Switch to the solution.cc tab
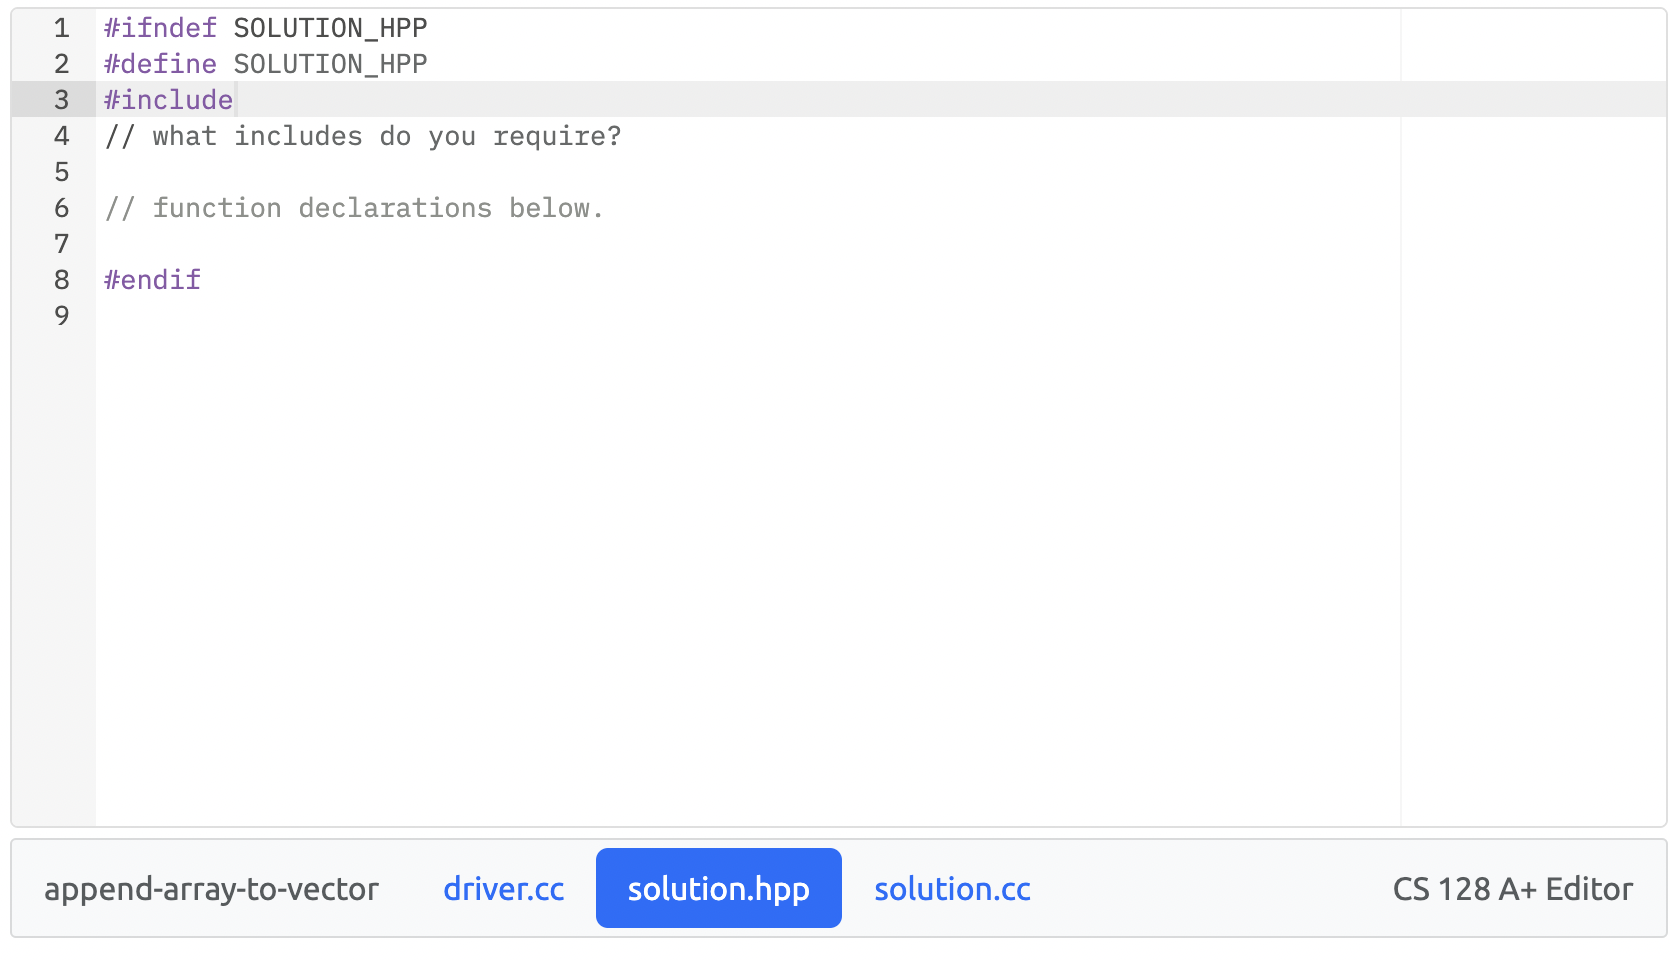 coord(951,888)
